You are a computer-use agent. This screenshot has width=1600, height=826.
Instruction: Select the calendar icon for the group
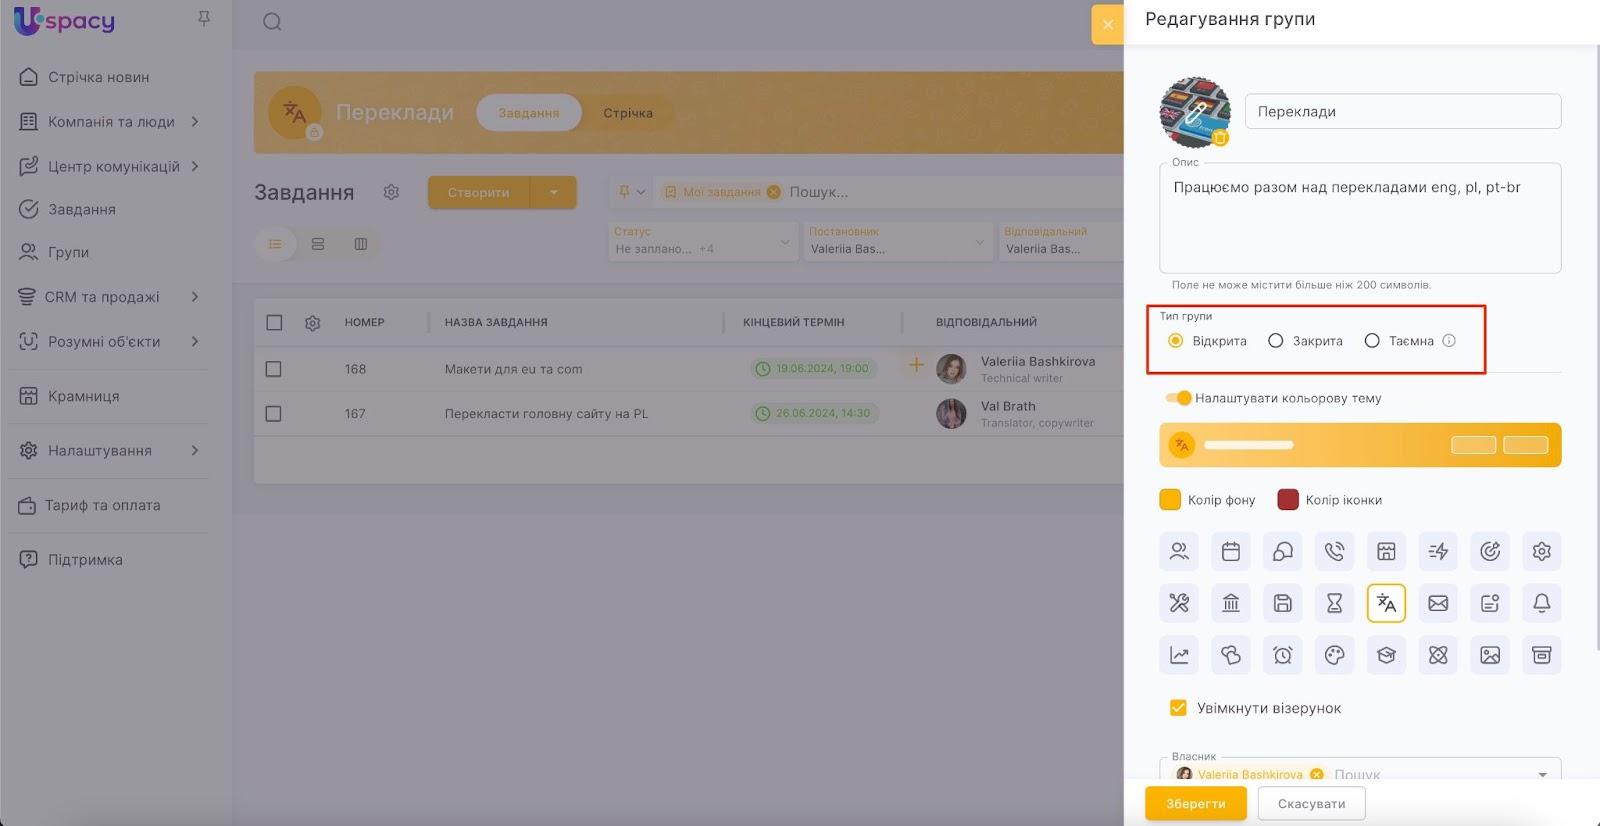point(1231,551)
